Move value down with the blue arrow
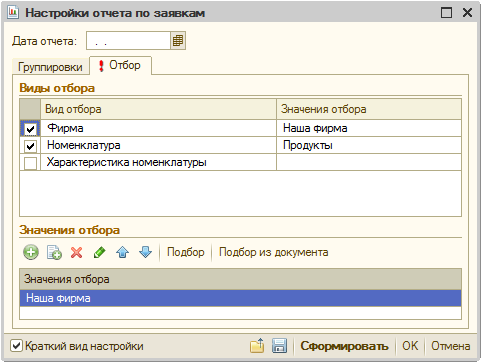 pos(145,252)
